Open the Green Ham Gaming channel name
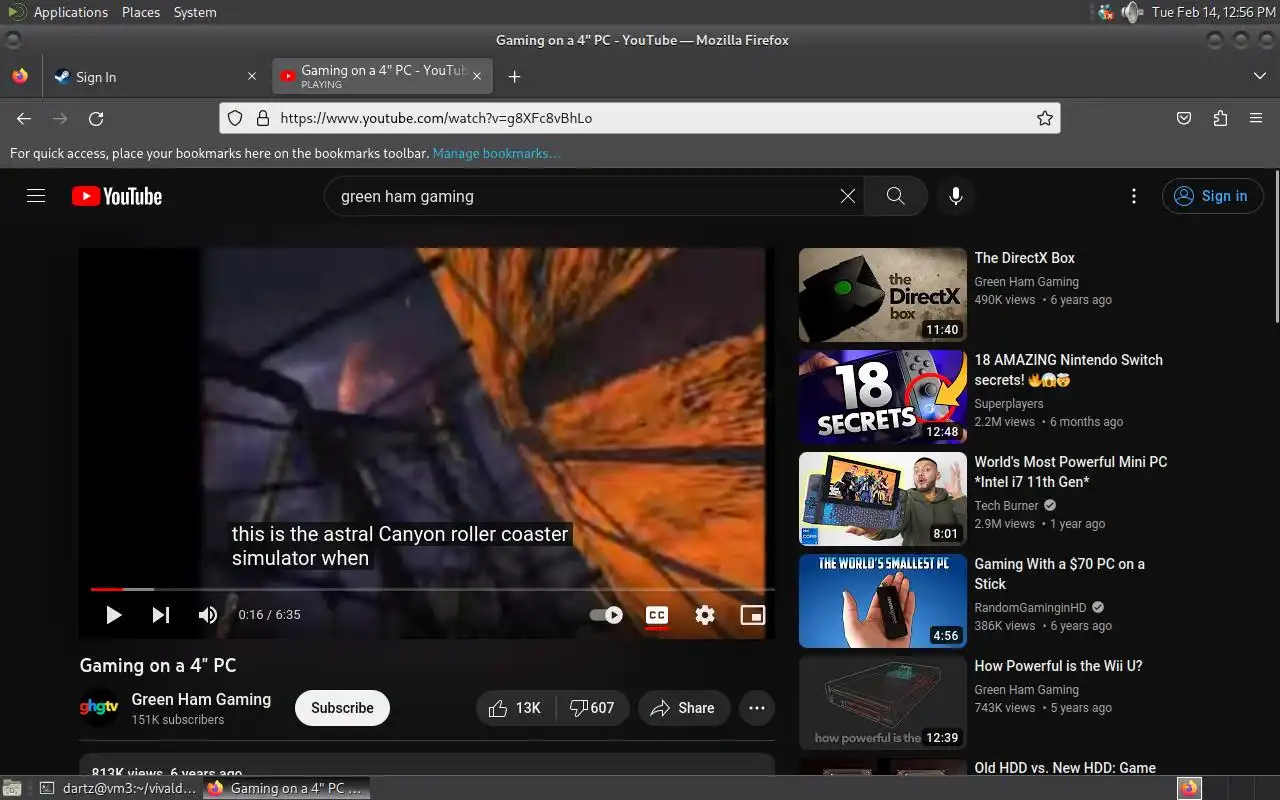 coord(201,699)
